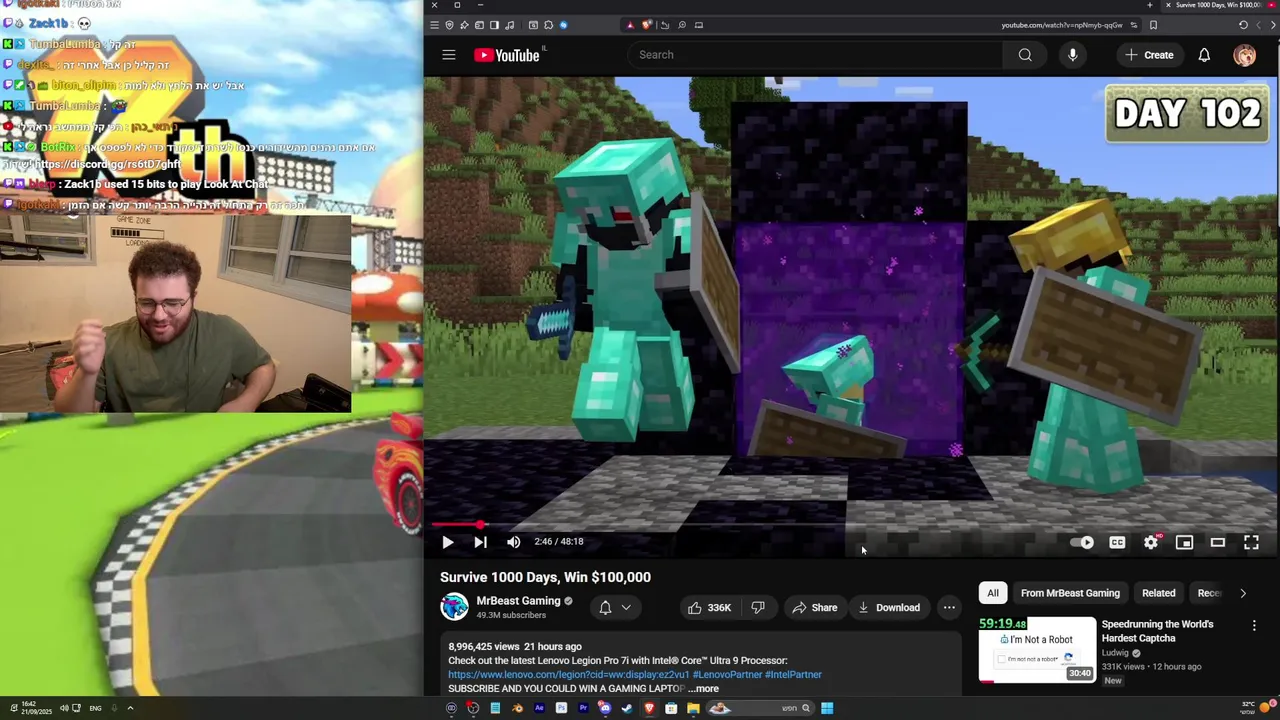The width and height of the screenshot is (1280, 720).
Task: Open the browser shield icon
Action: [x=449, y=25]
